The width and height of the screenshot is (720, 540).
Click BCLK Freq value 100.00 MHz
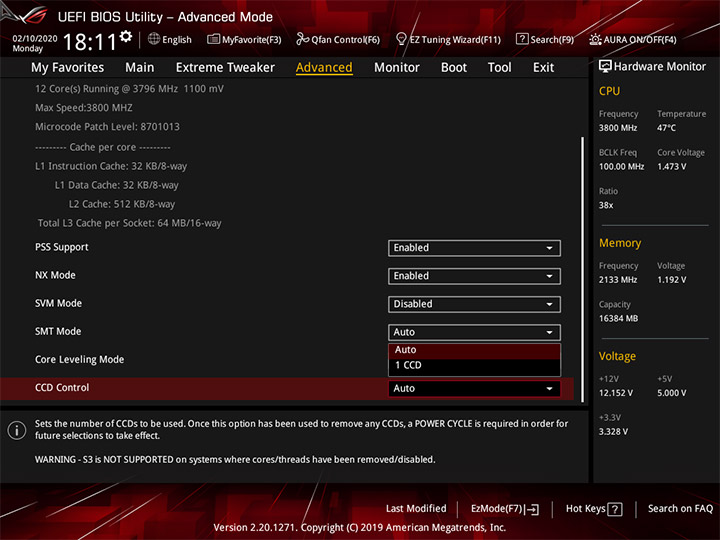point(621,166)
